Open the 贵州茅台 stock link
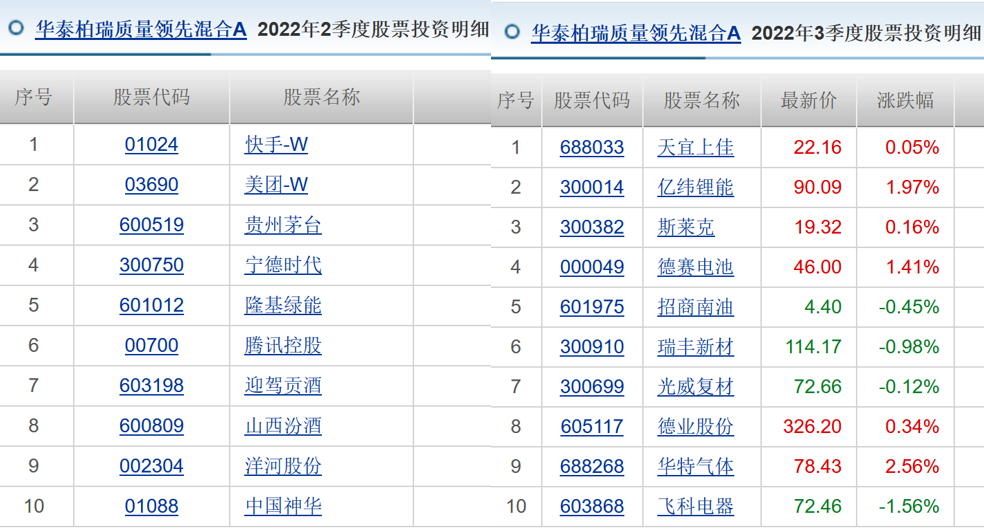The width and height of the screenshot is (984, 529). coord(283,225)
